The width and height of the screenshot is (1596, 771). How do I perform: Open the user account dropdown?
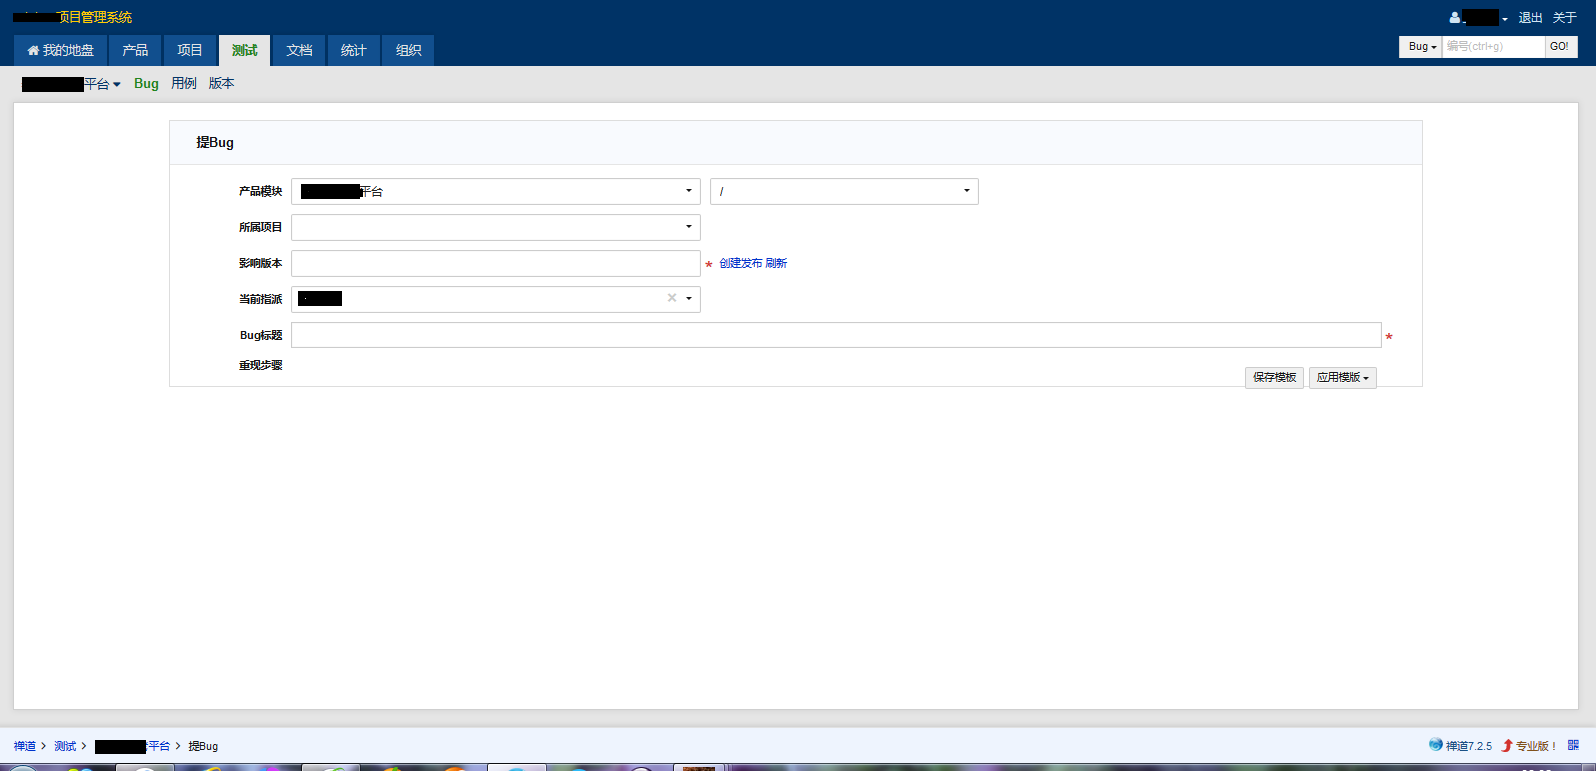(x=1479, y=18)
